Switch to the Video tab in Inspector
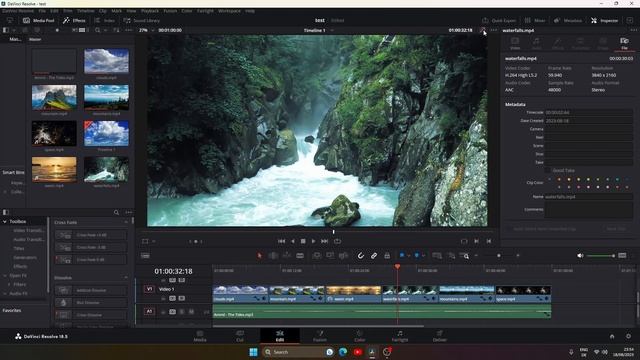This screenshot has height=360, width=640. pos(515,43)
